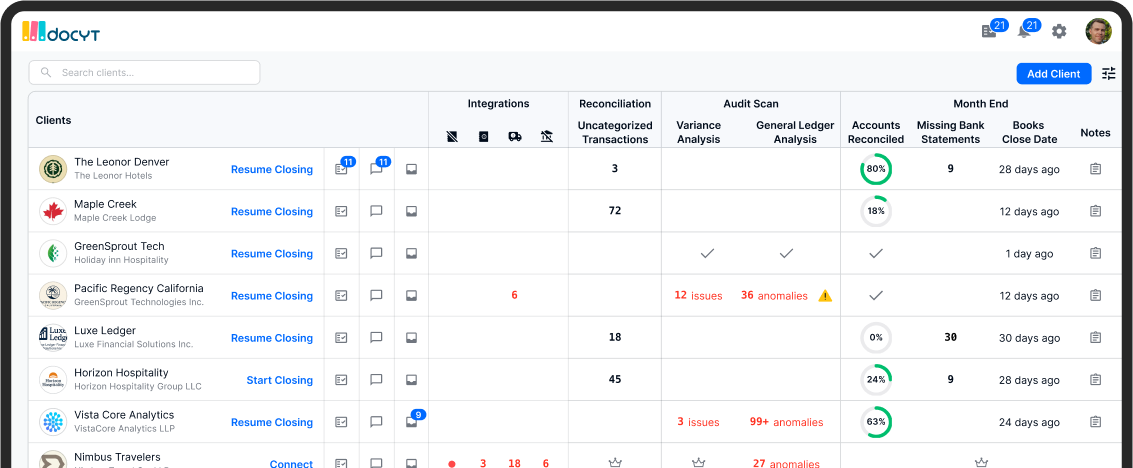This screenshot has width=1133, height=468.
Task: Click the Add Client button
Action: (1054, 74)
